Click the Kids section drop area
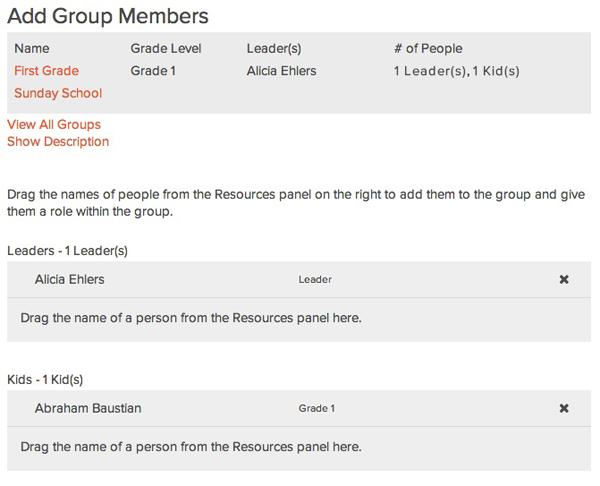 click(190, 447)
